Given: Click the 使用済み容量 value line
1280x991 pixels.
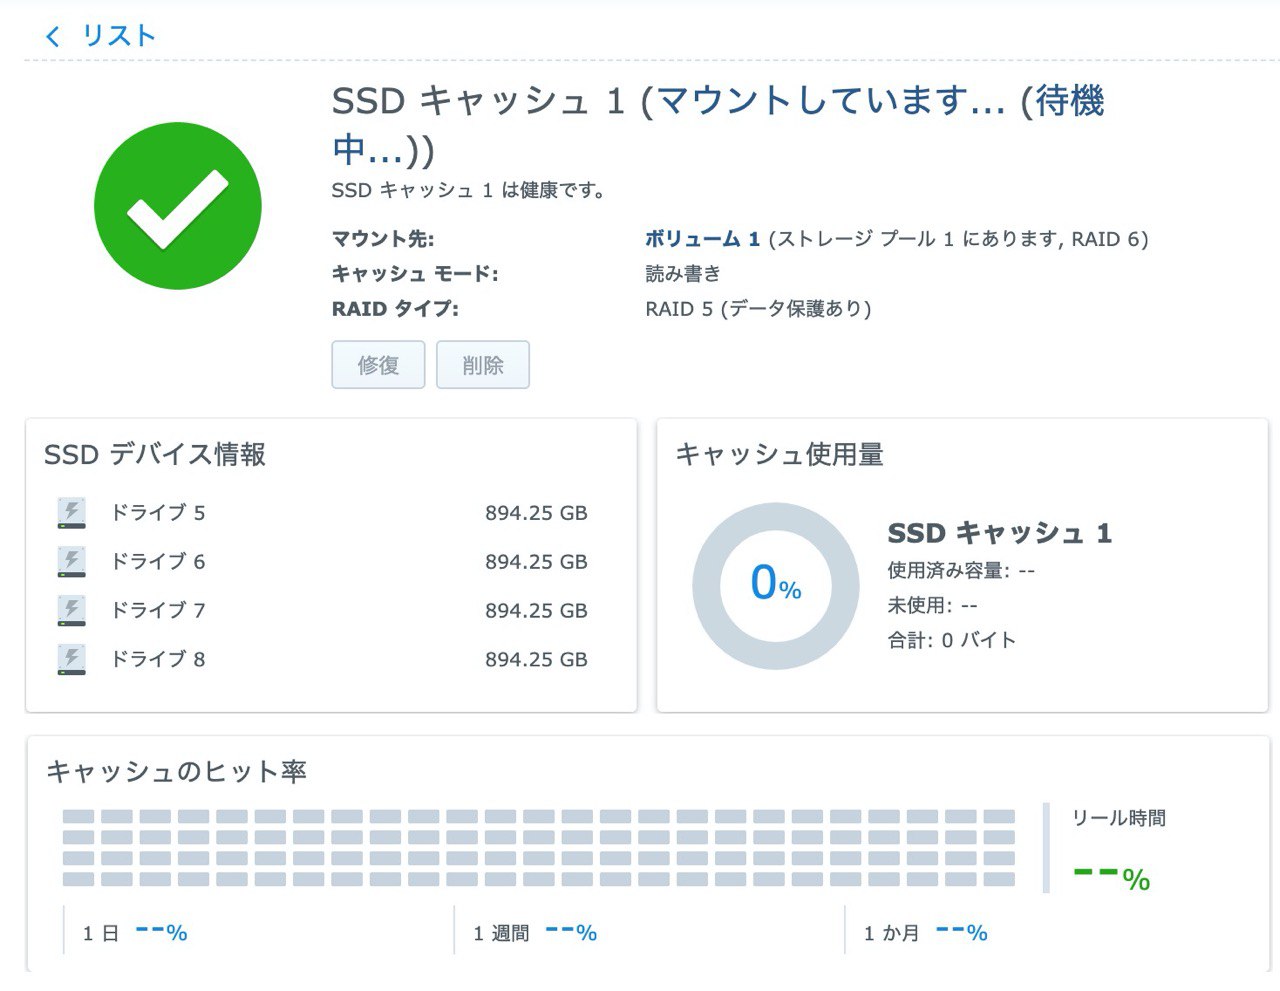Looking at the screenshot, I should 961,571.
